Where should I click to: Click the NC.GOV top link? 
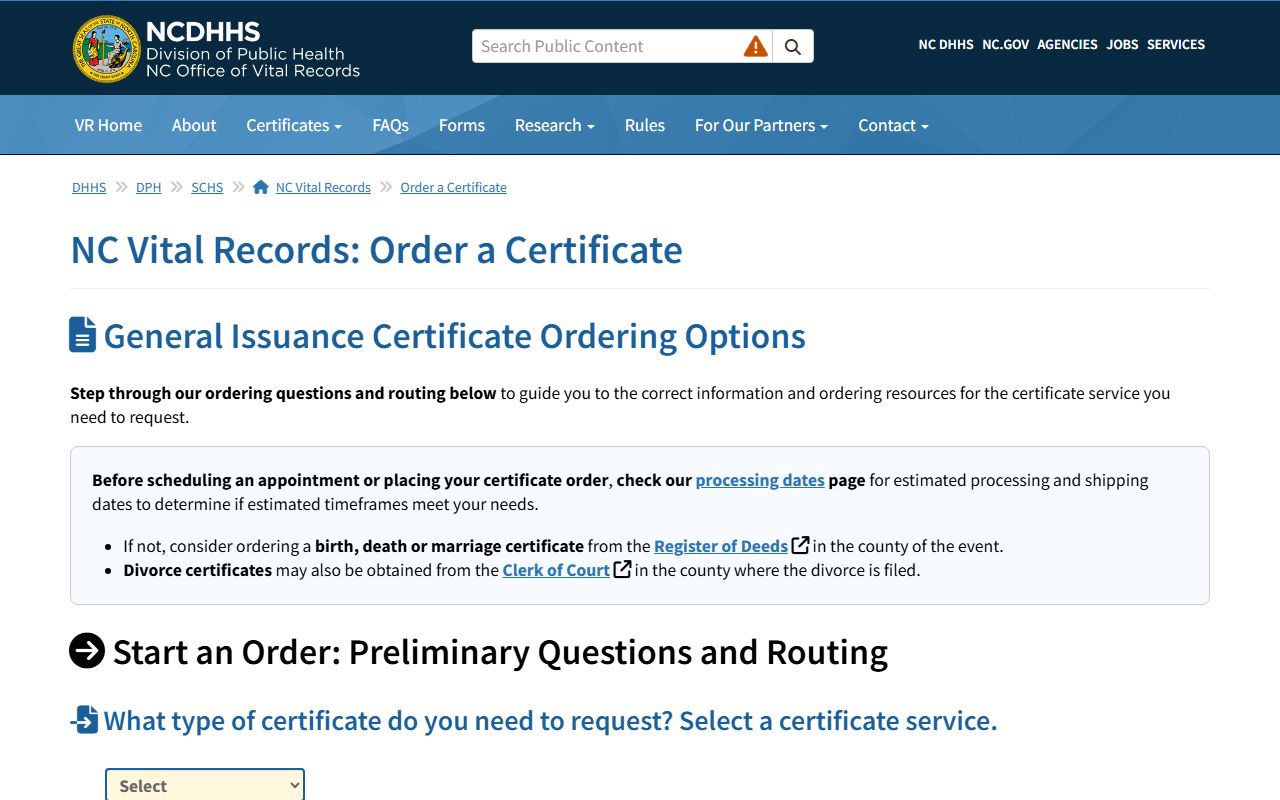point(1005,45)
